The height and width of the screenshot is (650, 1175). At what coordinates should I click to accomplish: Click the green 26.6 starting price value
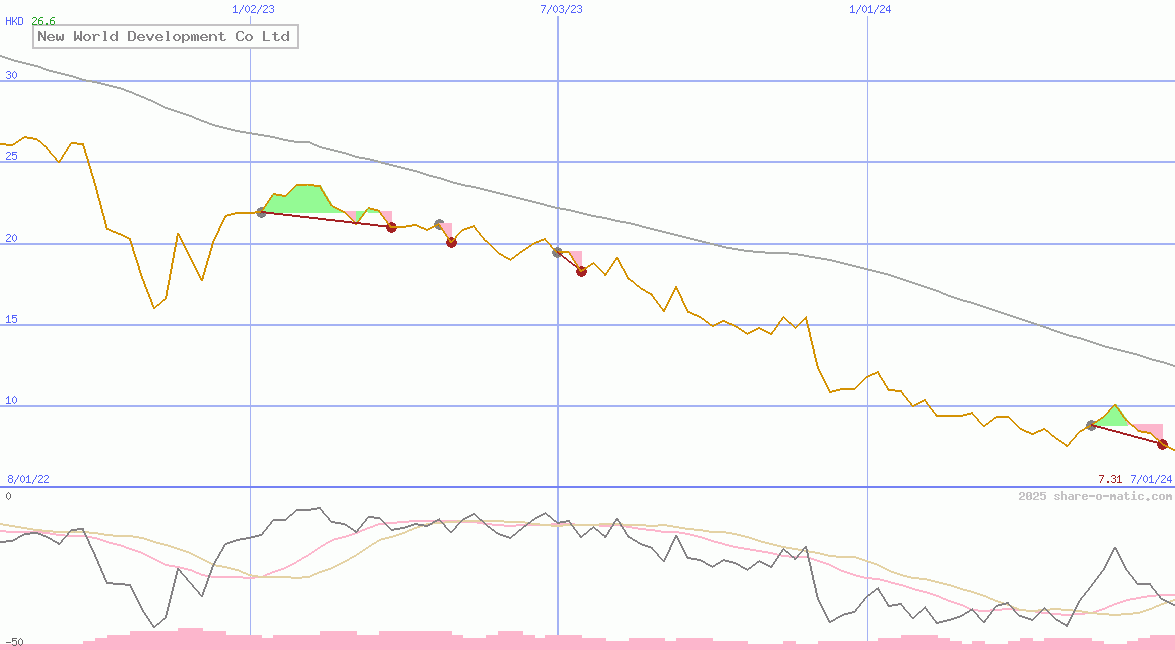point(43,21)
